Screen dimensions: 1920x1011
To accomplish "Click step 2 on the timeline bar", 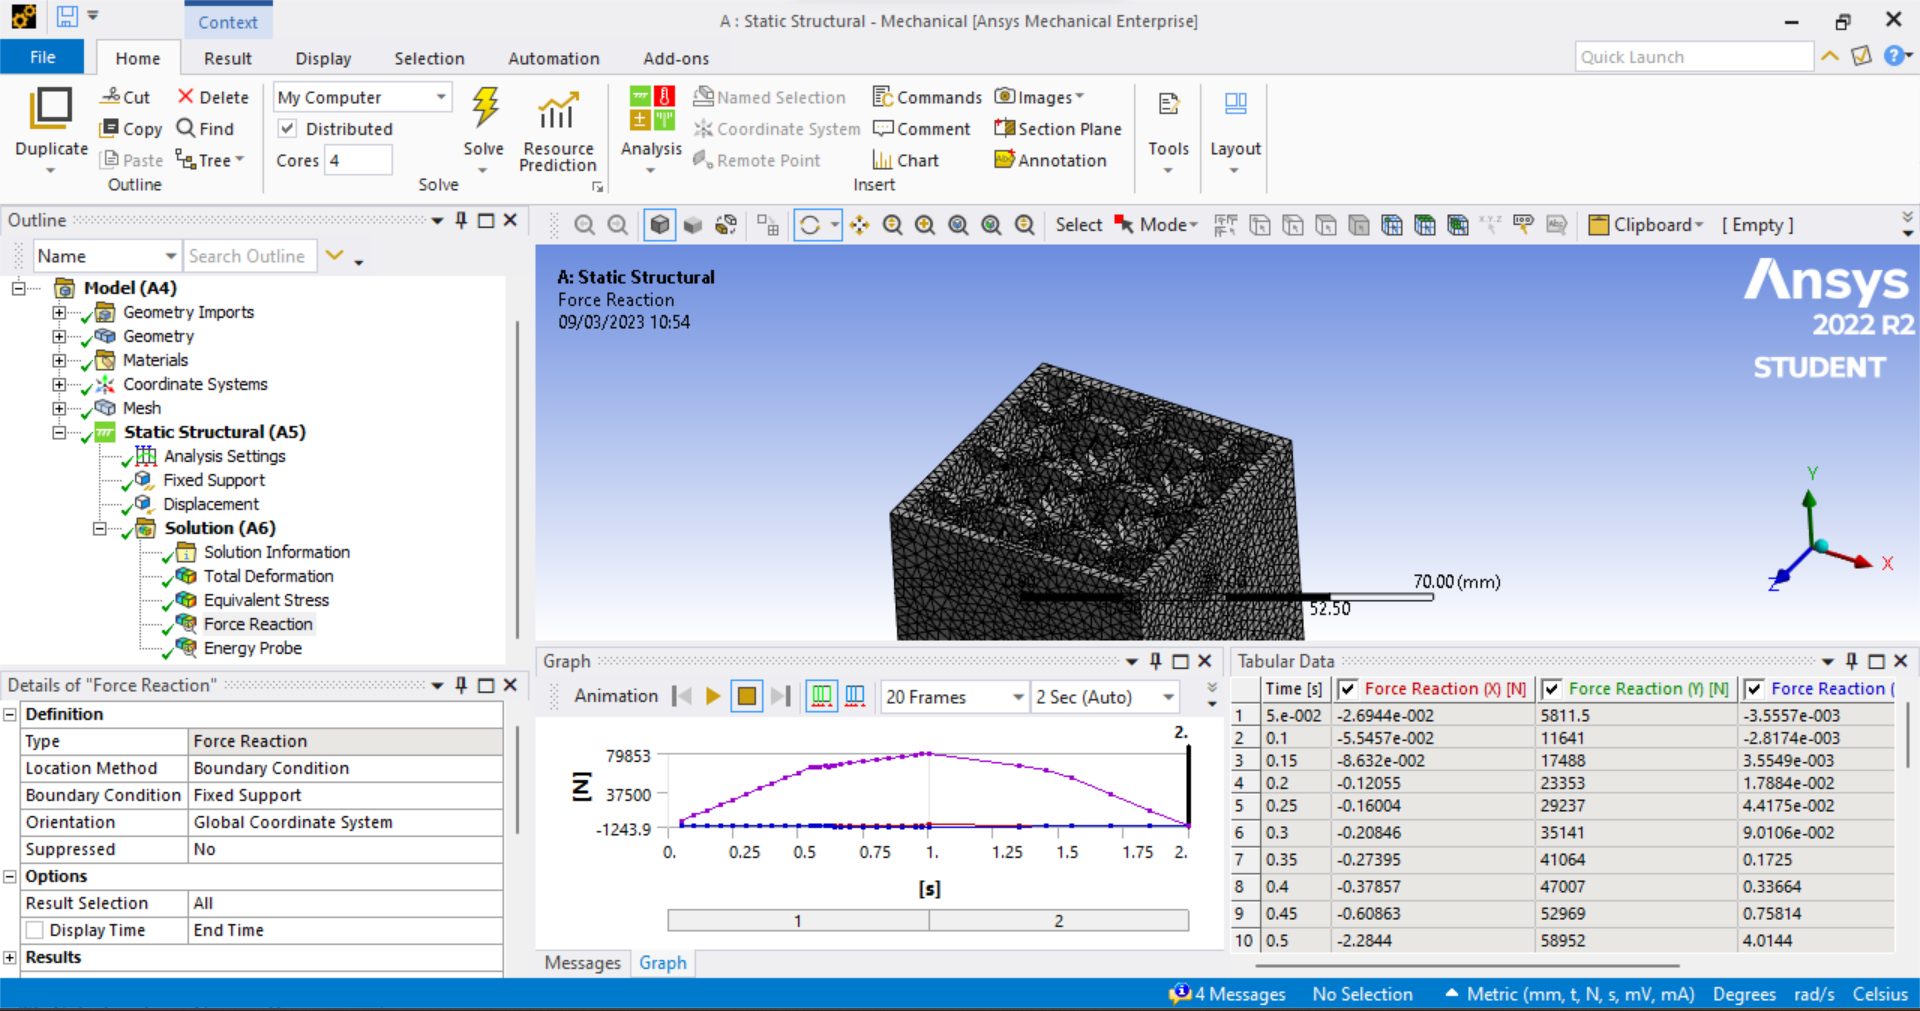I will click(x=1058, y=920).
